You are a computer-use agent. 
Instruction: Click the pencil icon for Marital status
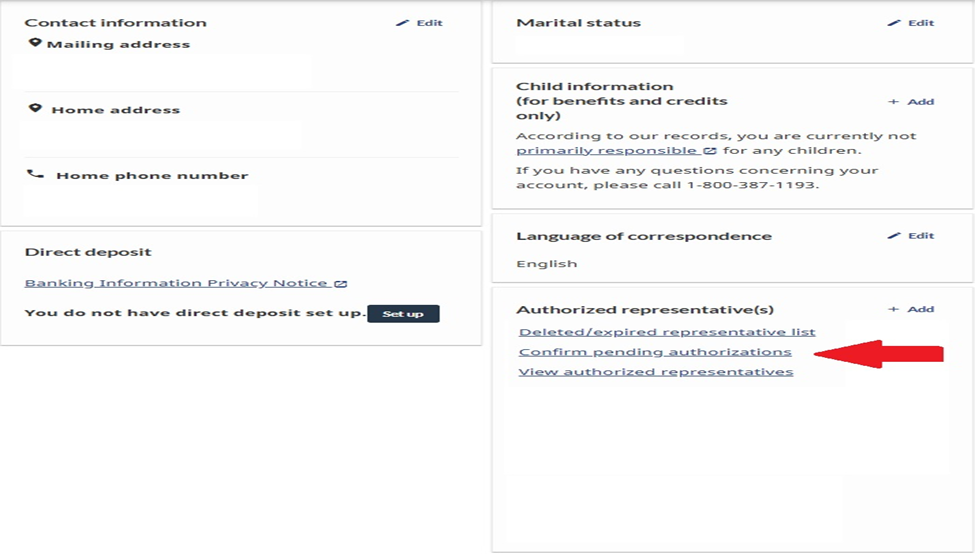tap(894, 23)
